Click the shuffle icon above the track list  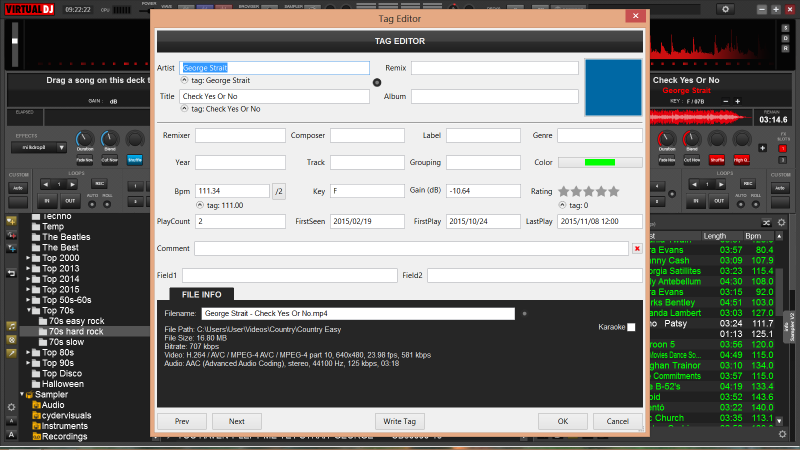click(x=766, y=221)
